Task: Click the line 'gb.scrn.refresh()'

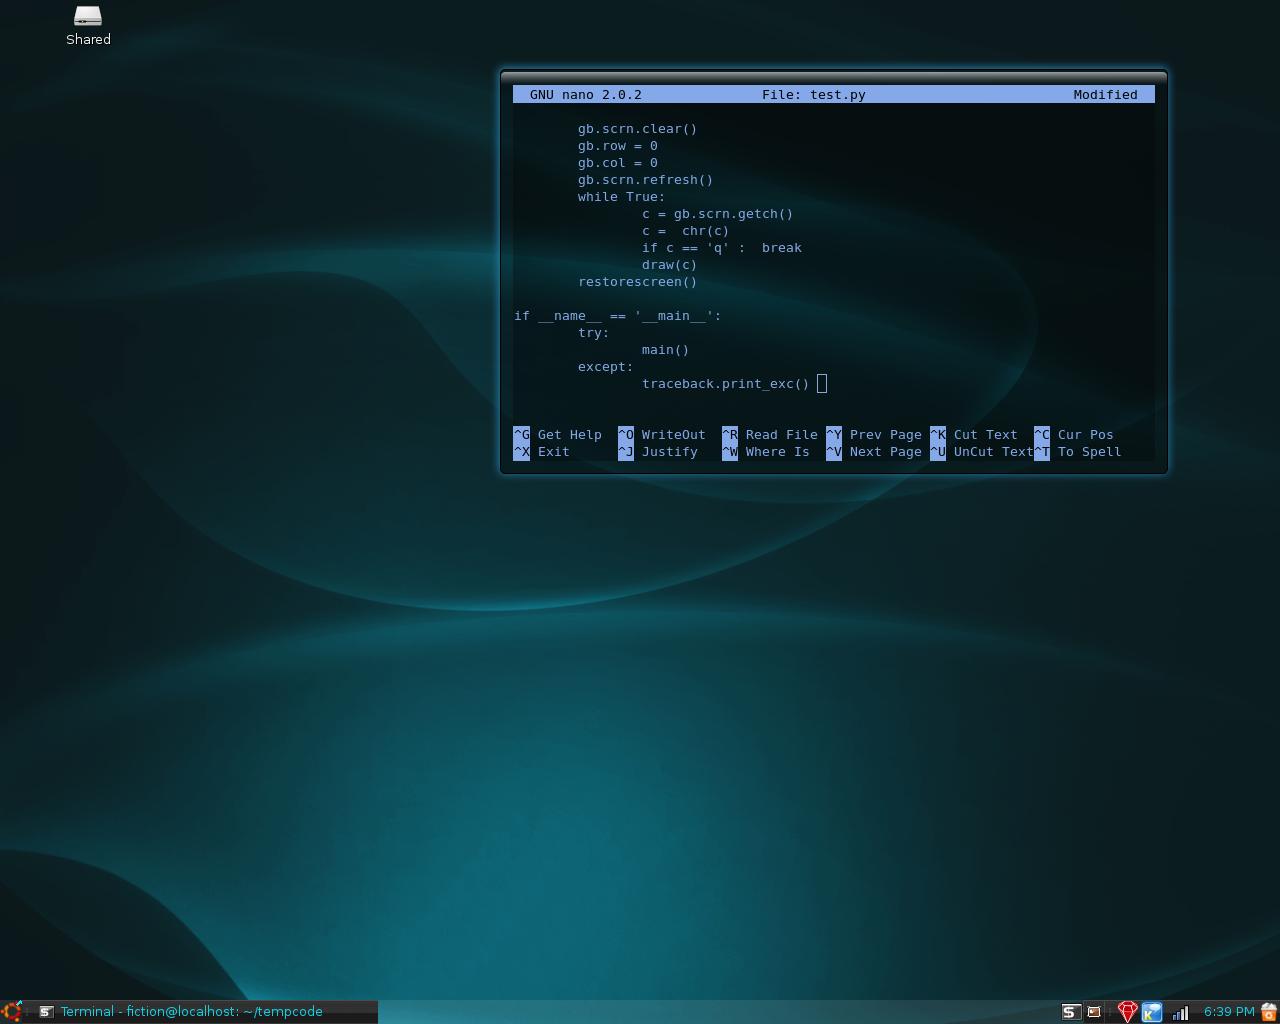Action: 646,179
